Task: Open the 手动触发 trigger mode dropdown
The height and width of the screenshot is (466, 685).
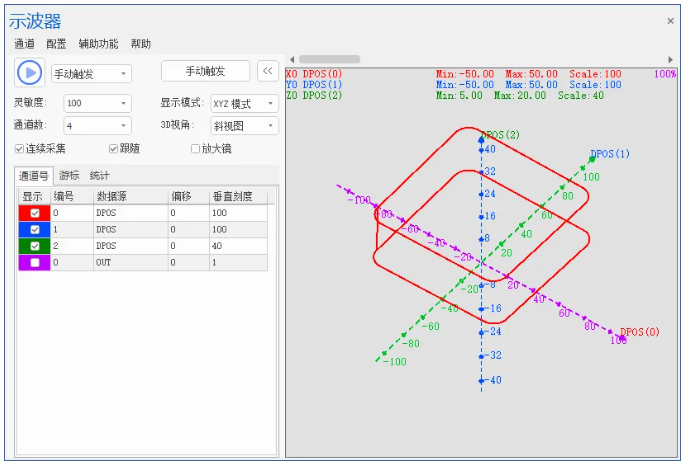Action: [91, 74]
